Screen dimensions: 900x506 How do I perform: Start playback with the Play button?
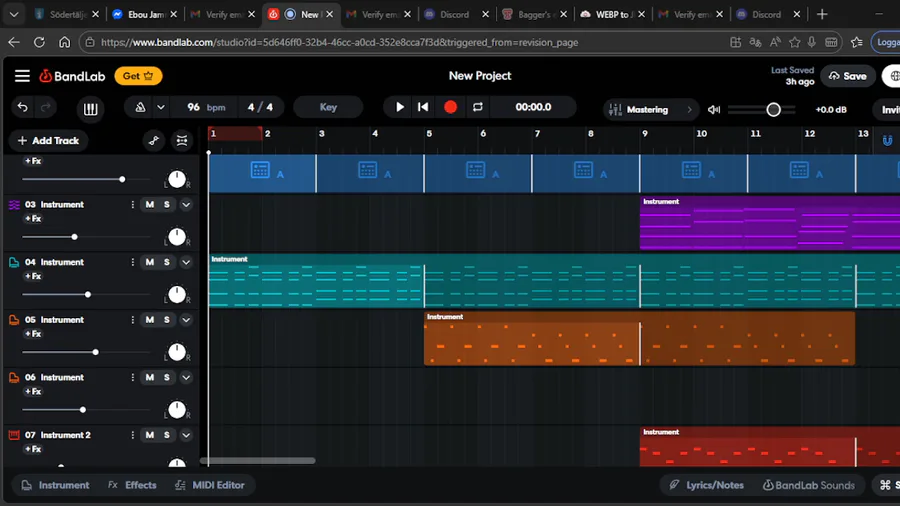pos(399,107)
